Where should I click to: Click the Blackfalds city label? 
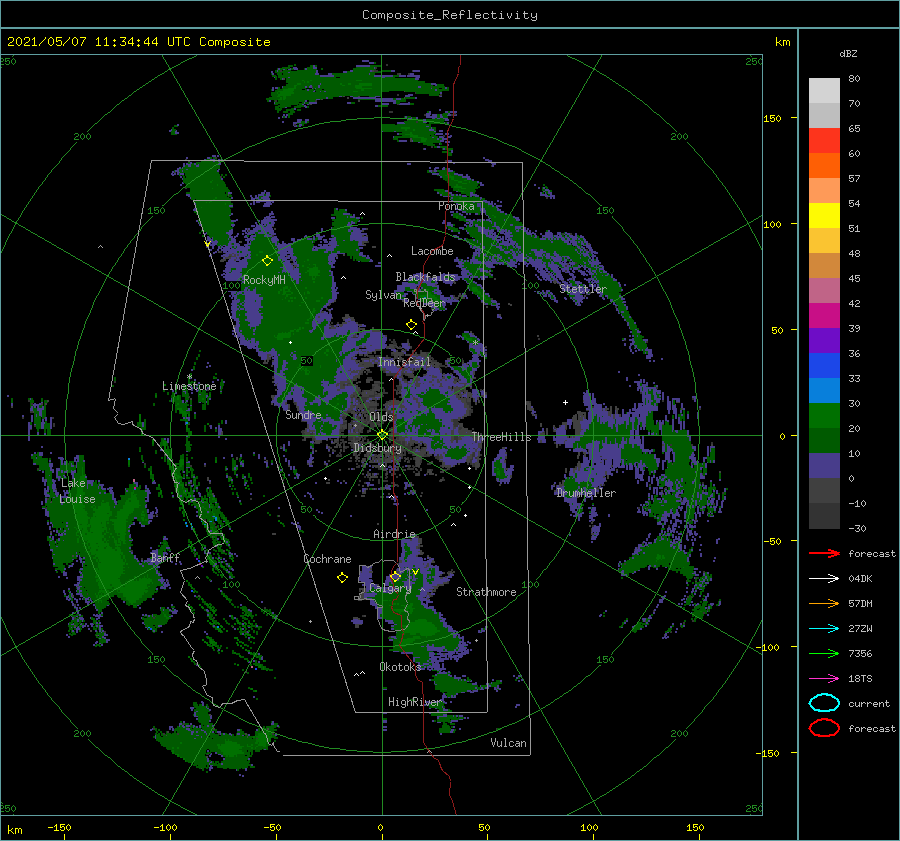click(x=425, y=277)
